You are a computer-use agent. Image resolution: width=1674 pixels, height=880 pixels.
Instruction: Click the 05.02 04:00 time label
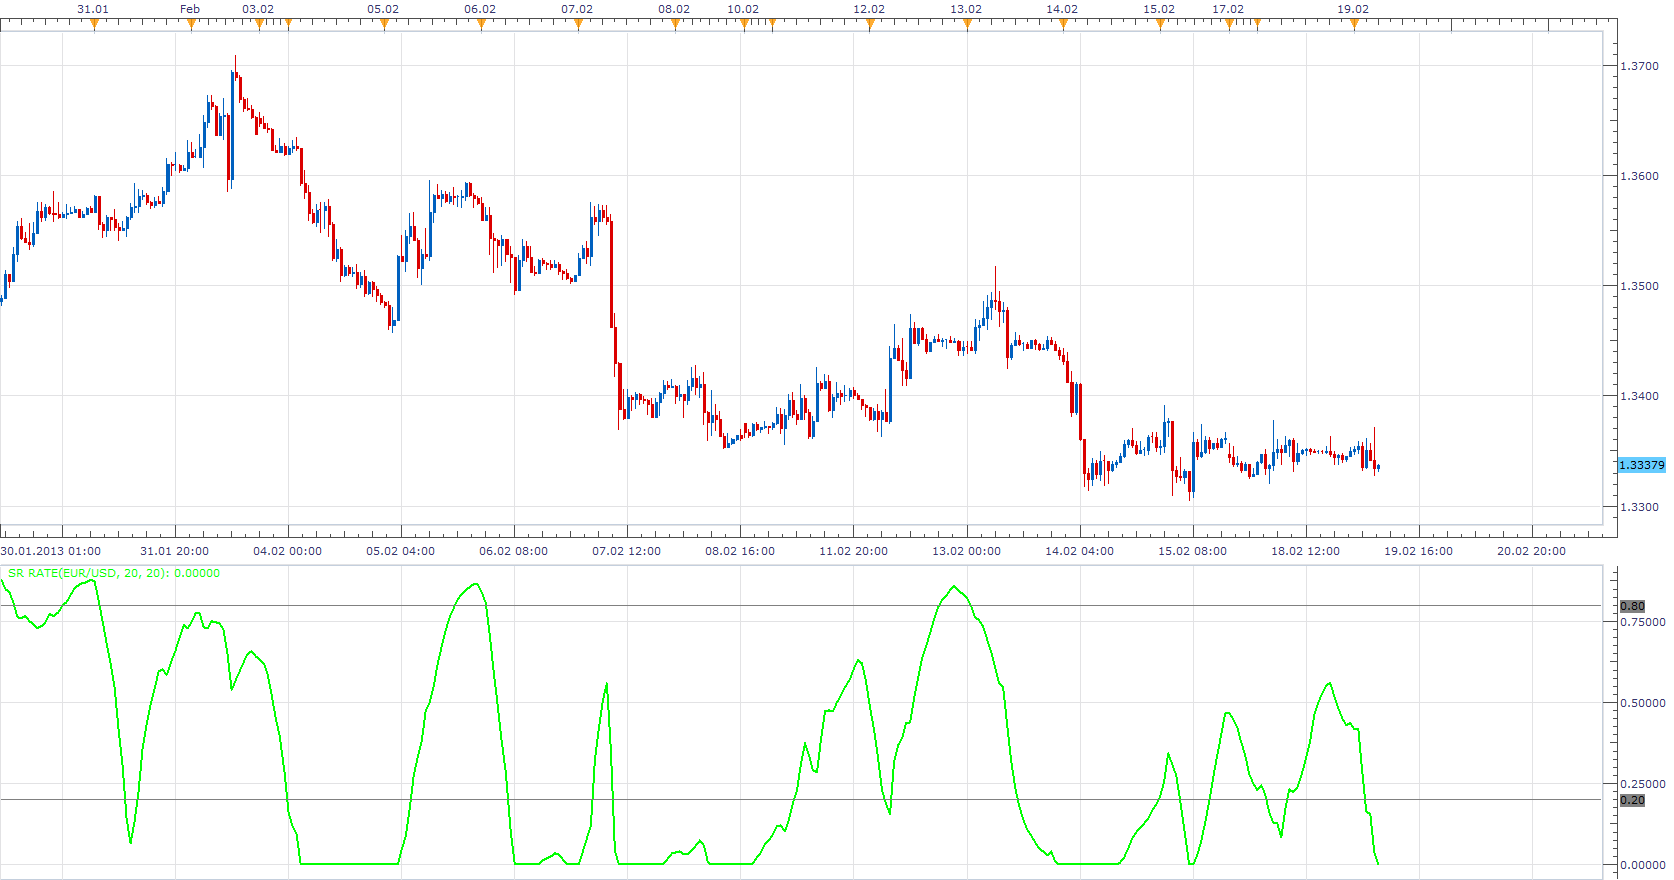tap(401, 551)
